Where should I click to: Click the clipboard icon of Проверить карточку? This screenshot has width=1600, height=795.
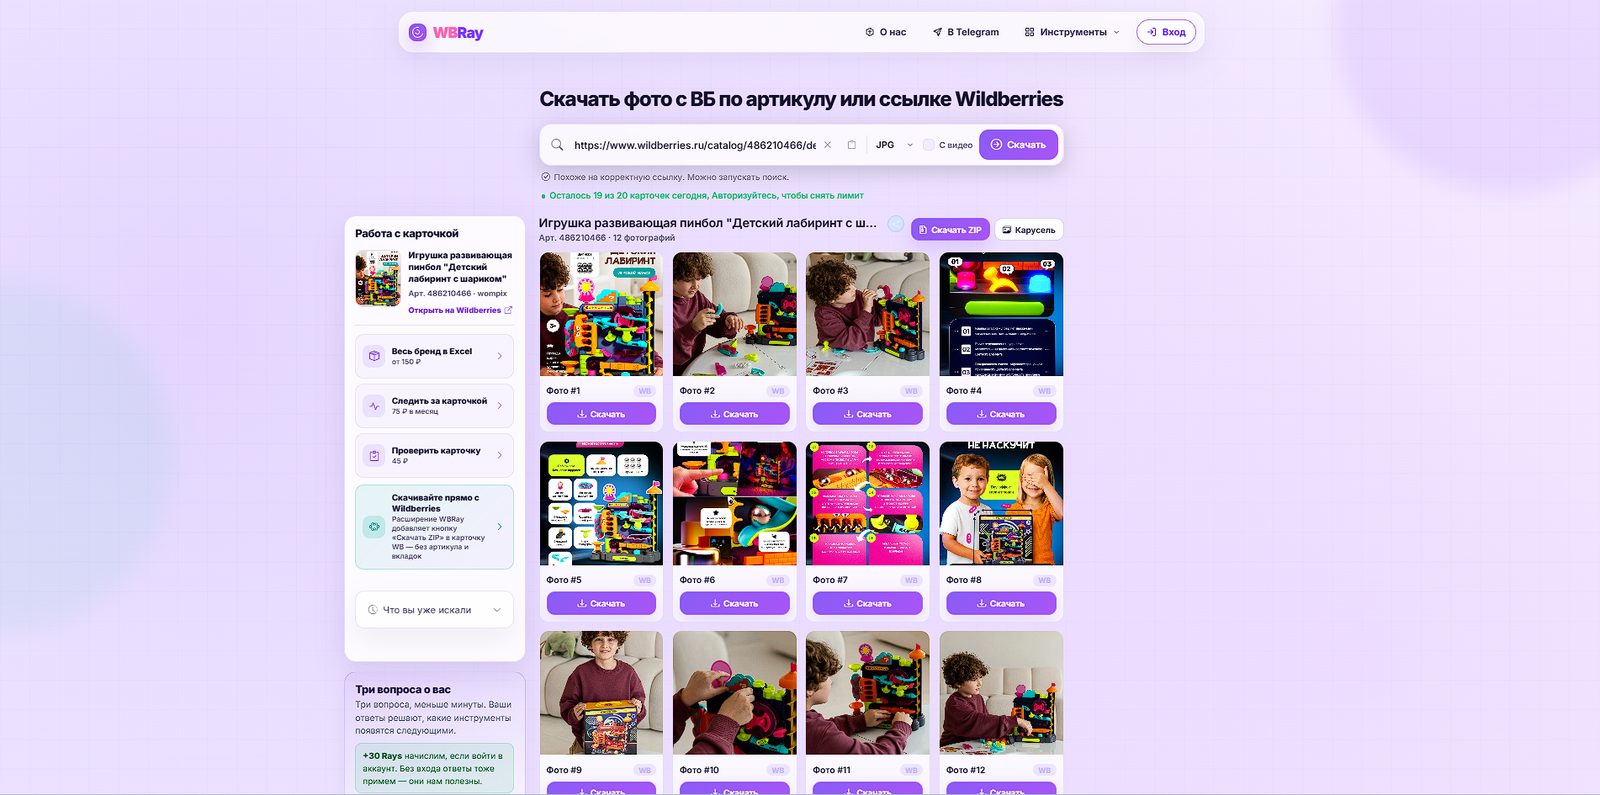pos(374,456)
